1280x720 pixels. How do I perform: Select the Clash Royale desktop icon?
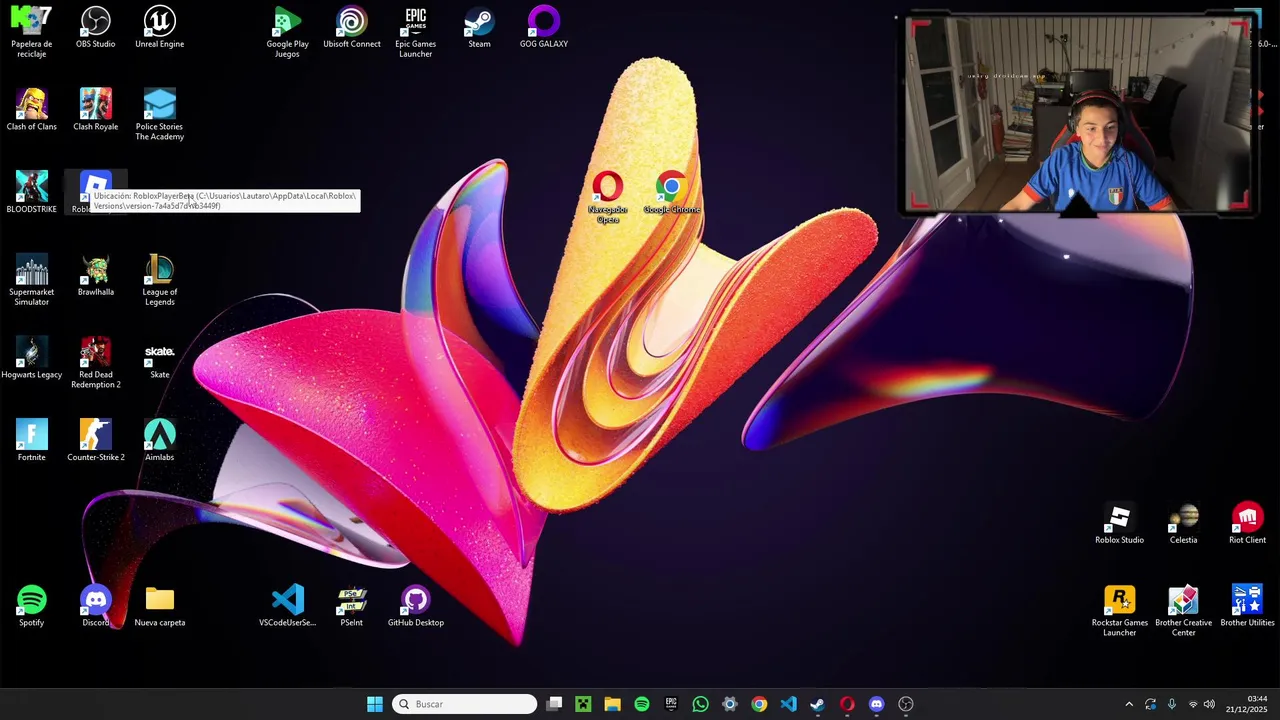click(x=96, y=110)
